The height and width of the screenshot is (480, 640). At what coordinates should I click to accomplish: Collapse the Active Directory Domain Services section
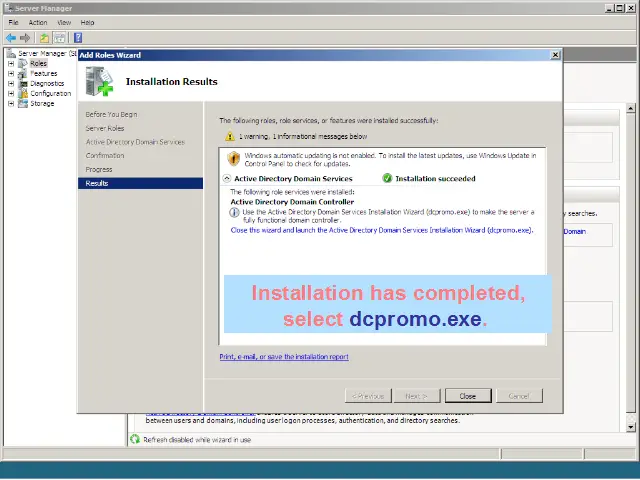[227, 178]
